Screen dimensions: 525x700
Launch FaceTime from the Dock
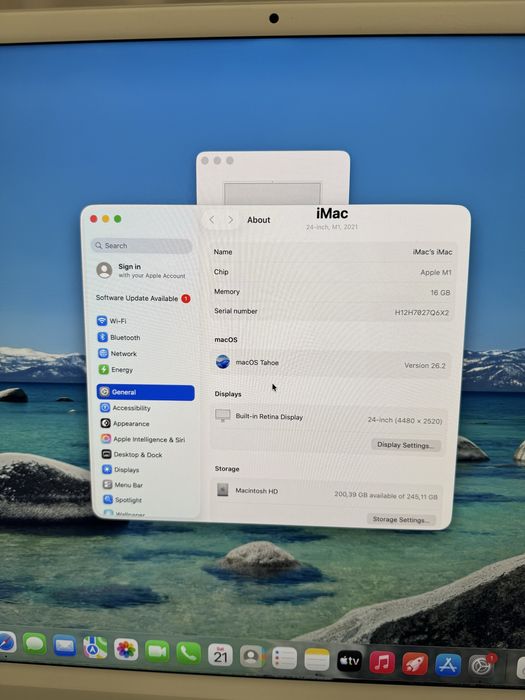157,651
